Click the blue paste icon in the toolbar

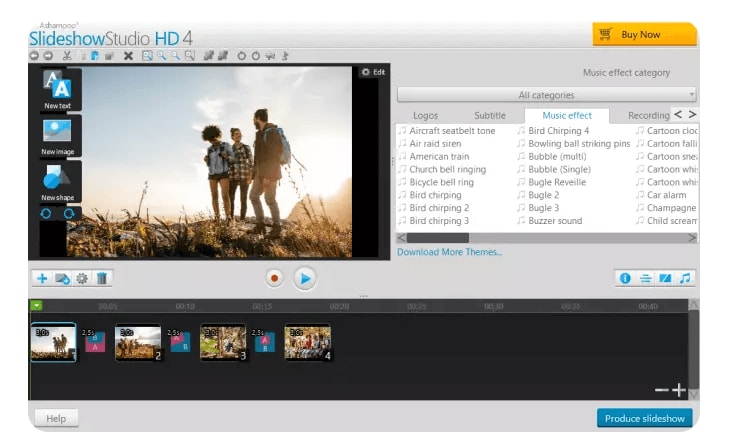pos(95,56)
